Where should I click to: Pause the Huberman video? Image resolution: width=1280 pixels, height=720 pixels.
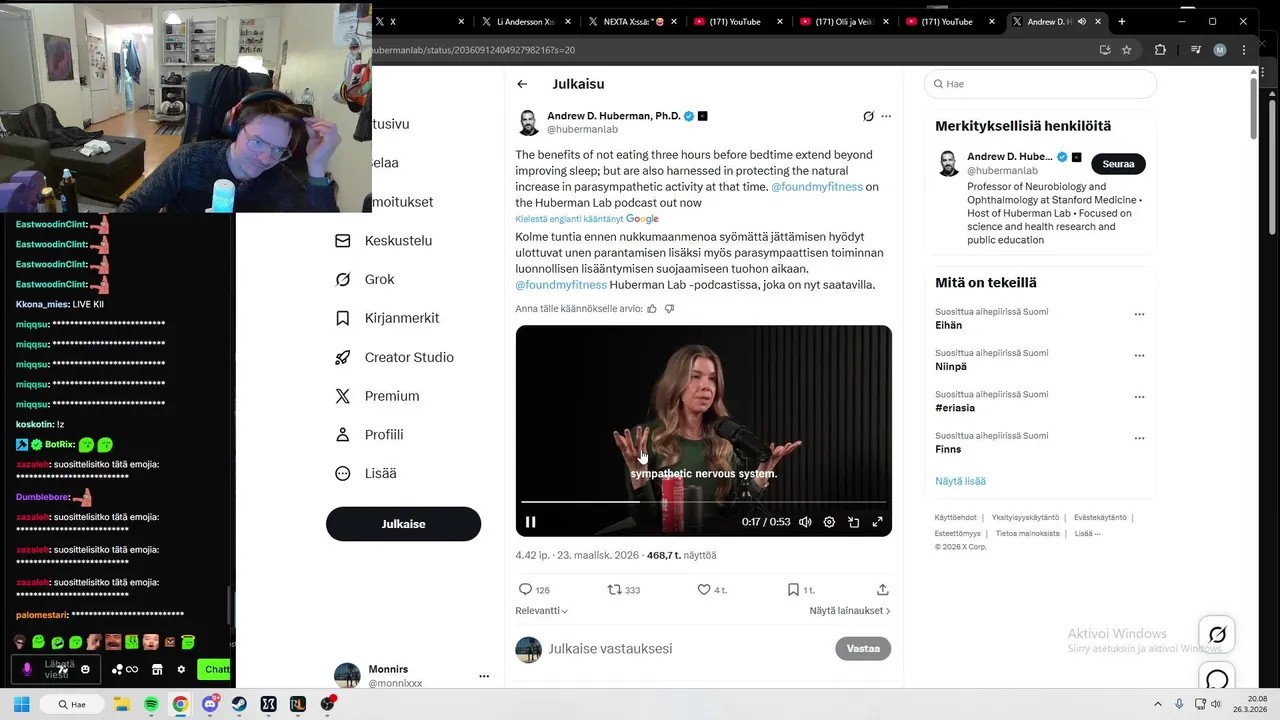point(531,522)
